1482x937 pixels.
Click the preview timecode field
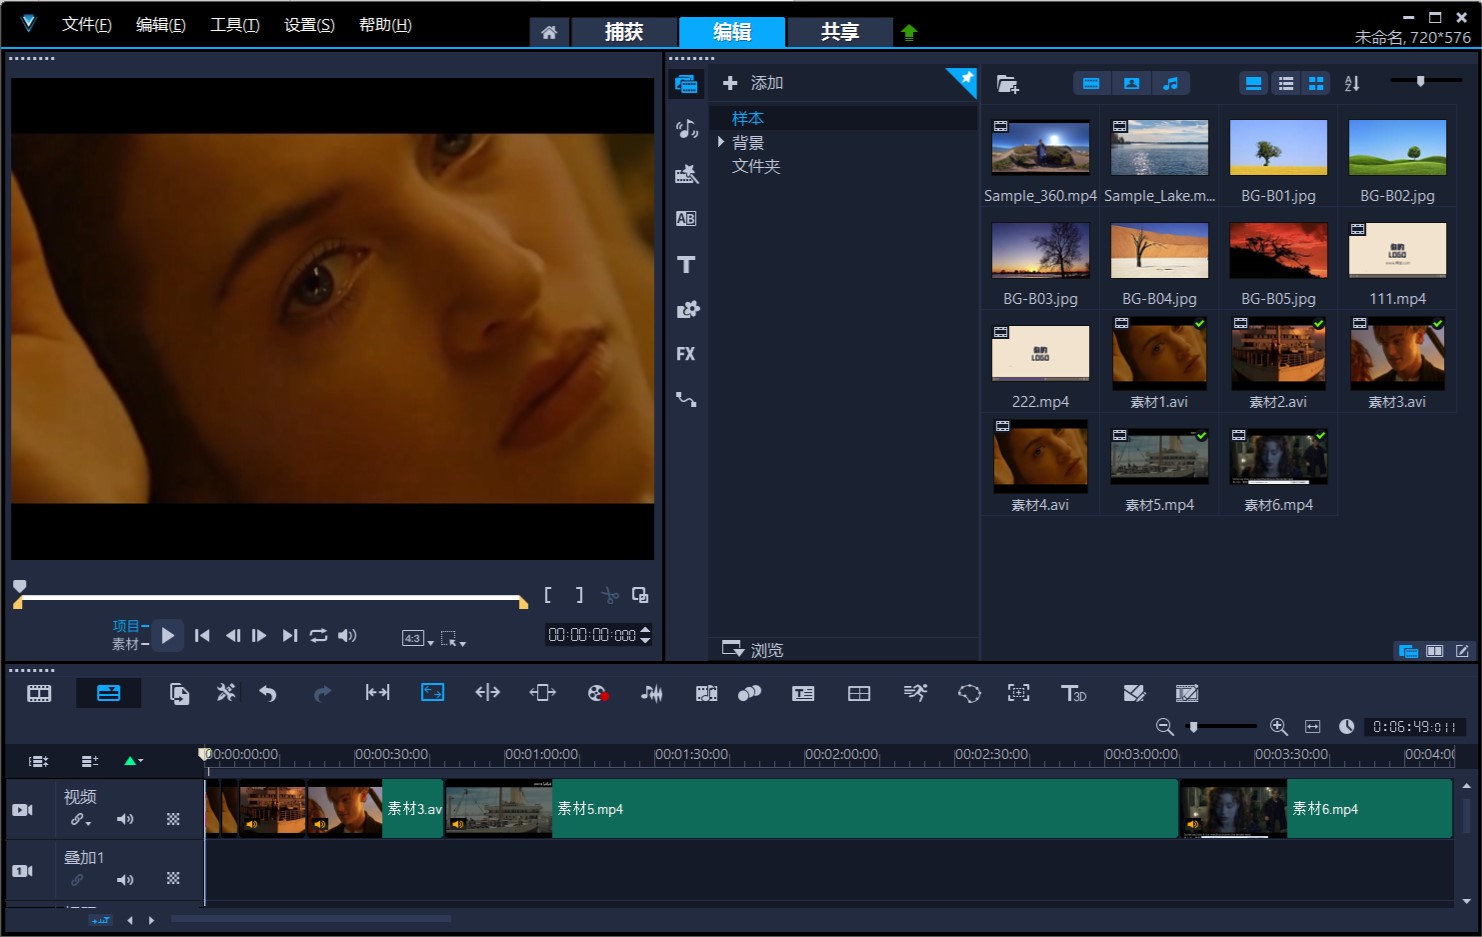592,635
